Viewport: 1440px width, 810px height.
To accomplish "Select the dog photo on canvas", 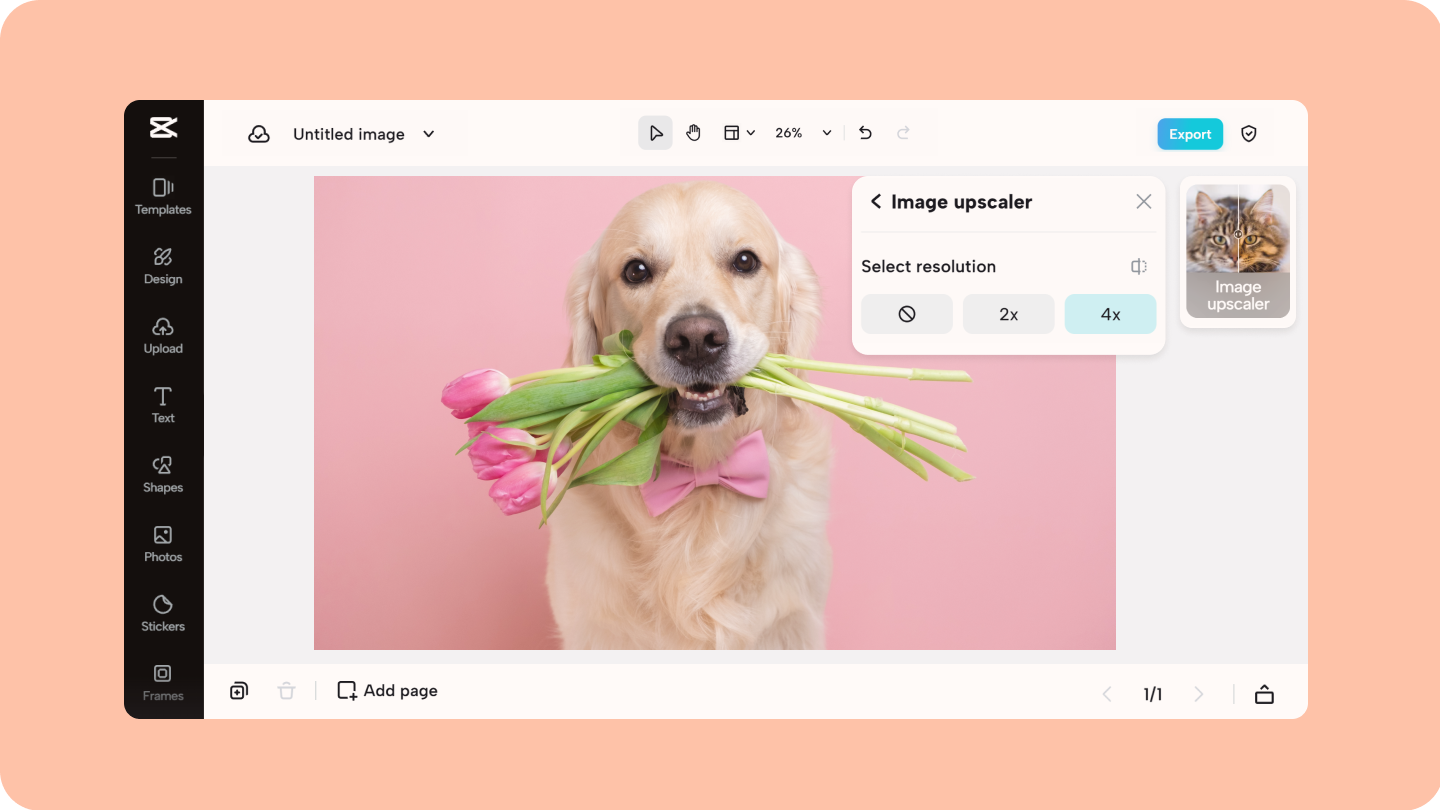I will [x=715, y=413].
